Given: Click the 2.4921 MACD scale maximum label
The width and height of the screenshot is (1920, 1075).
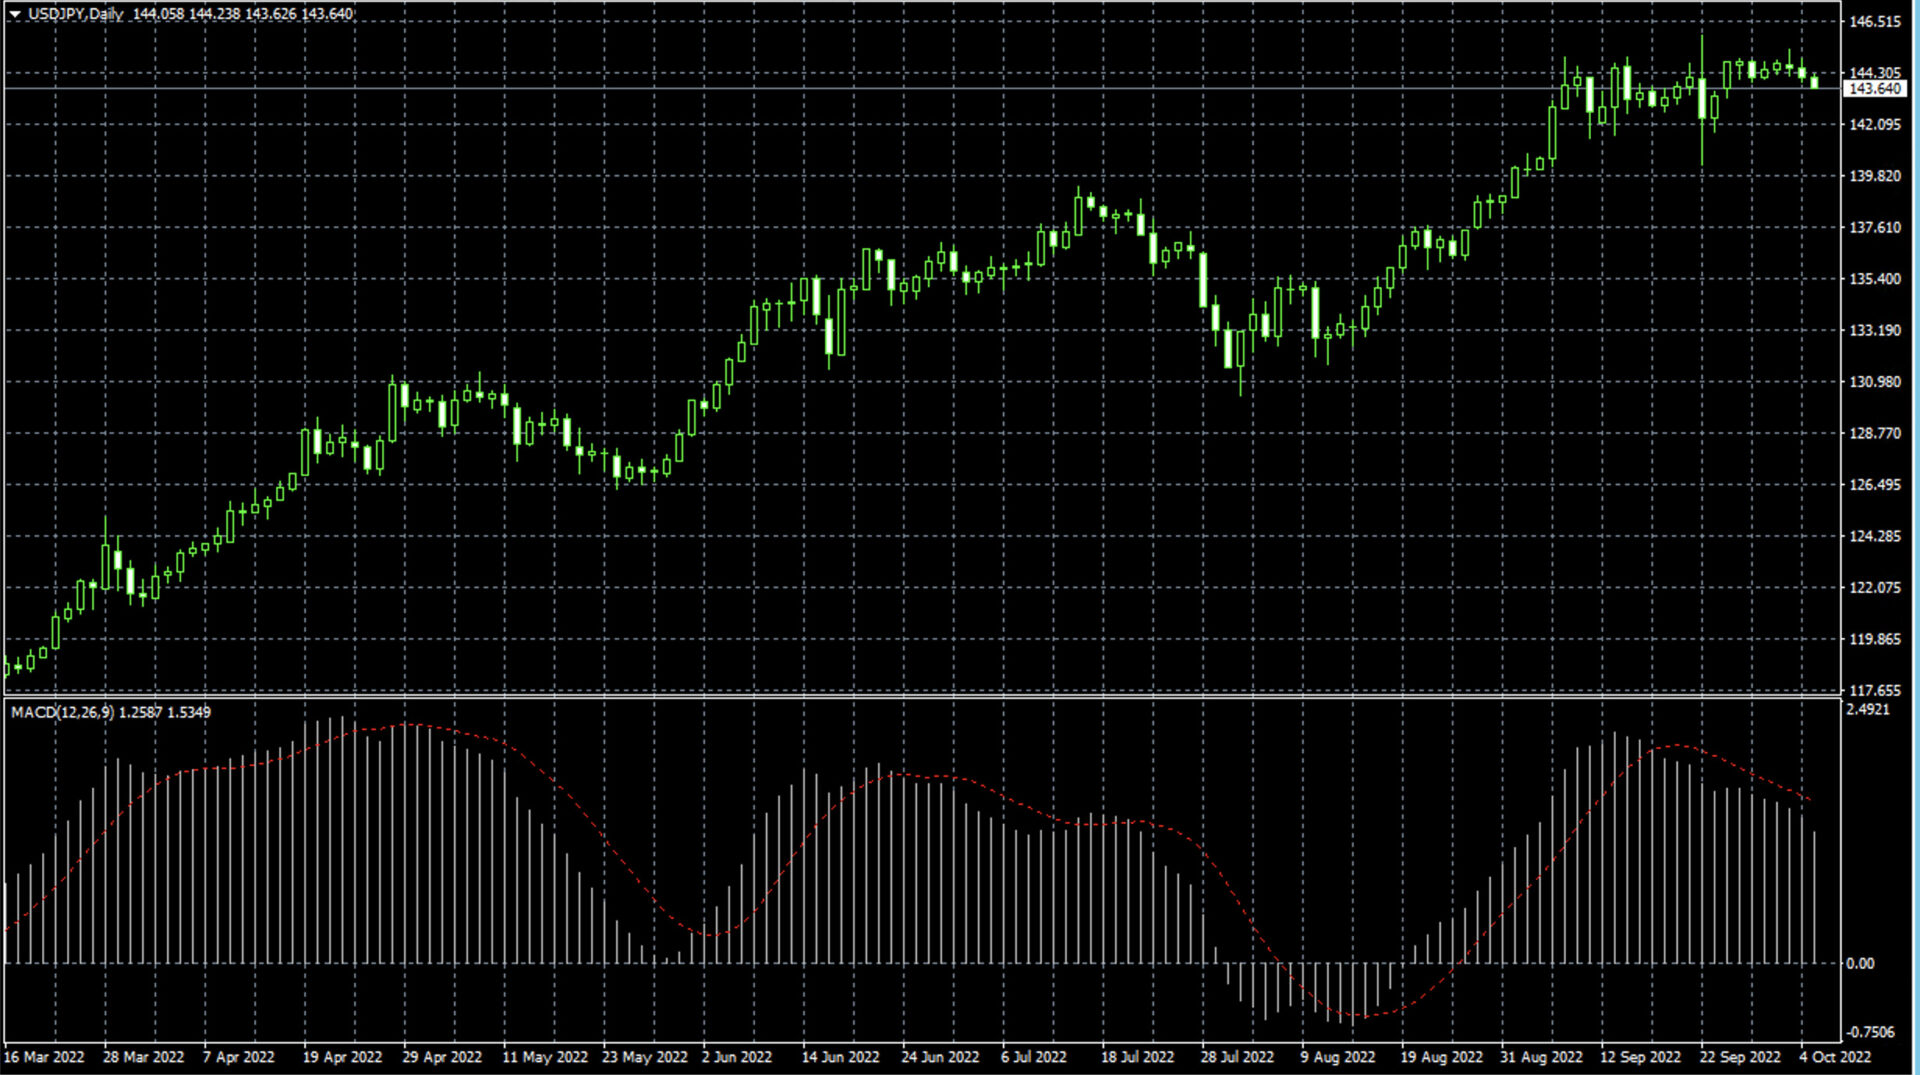Looking at the screenshot, I should point(1867,710).
